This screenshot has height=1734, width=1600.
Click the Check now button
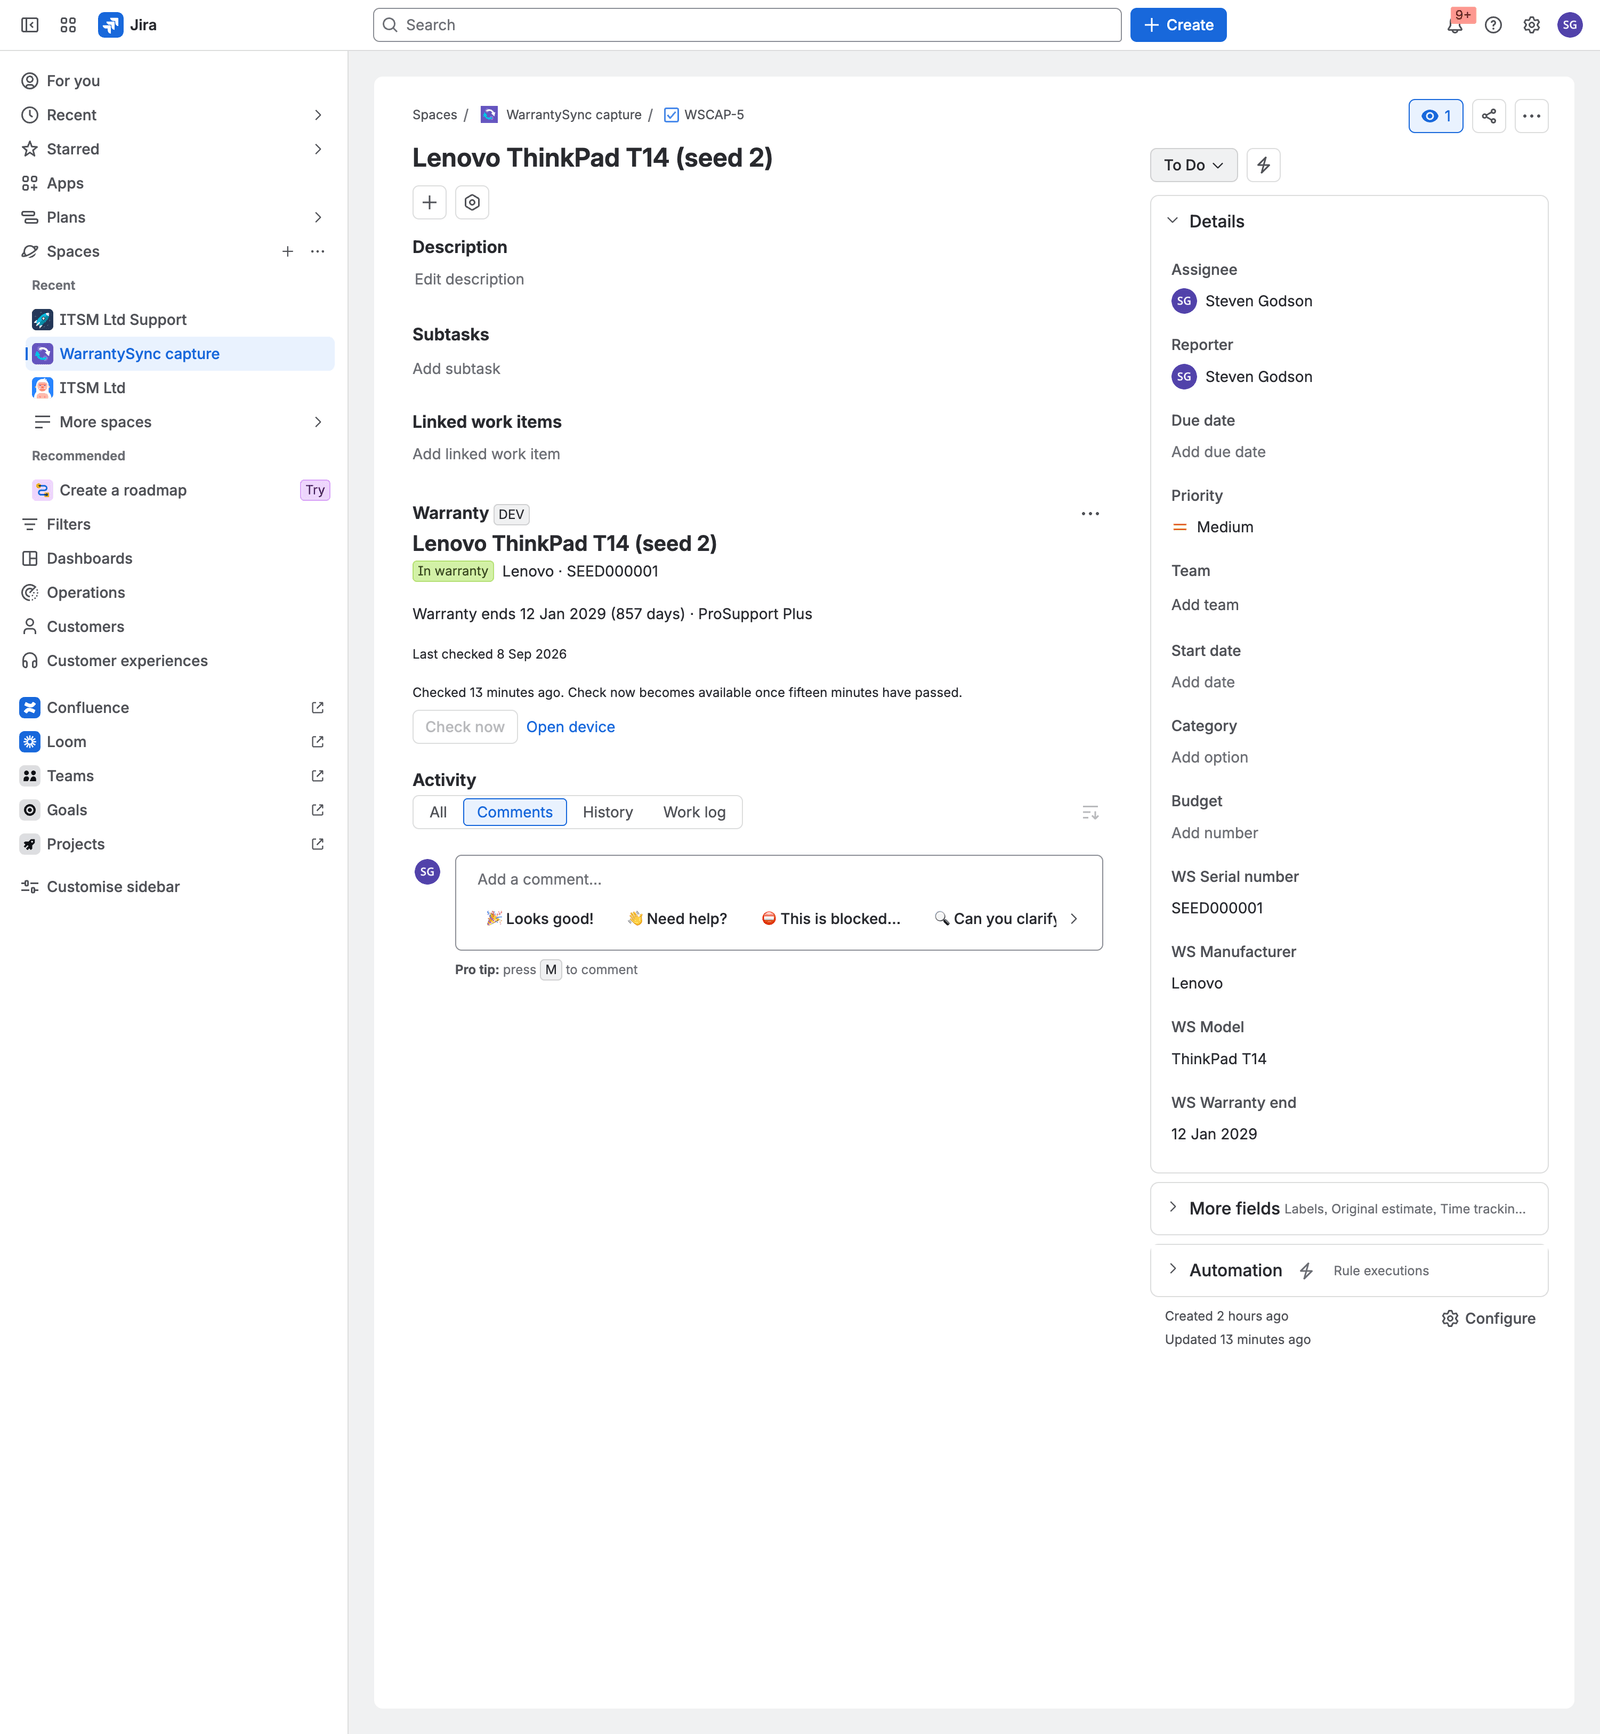click(465, 727)
